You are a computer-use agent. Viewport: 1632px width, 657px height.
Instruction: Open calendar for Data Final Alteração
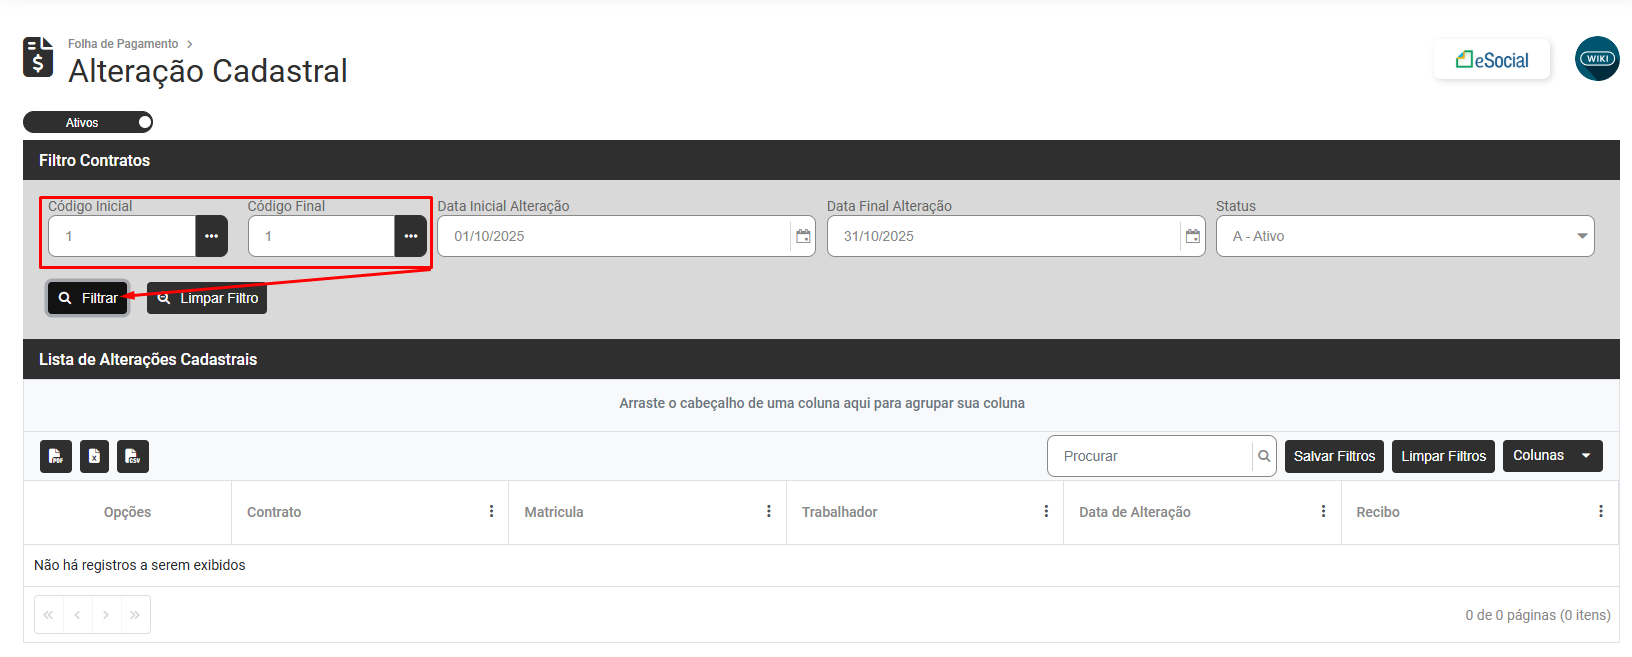tap(1192, 237)
